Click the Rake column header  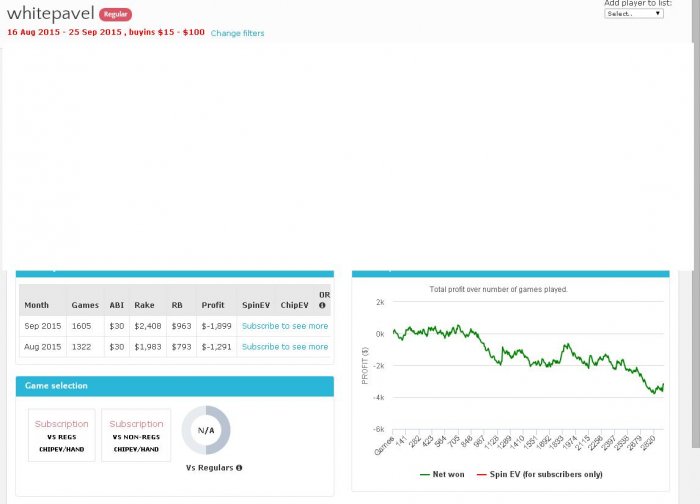point(144,305)
